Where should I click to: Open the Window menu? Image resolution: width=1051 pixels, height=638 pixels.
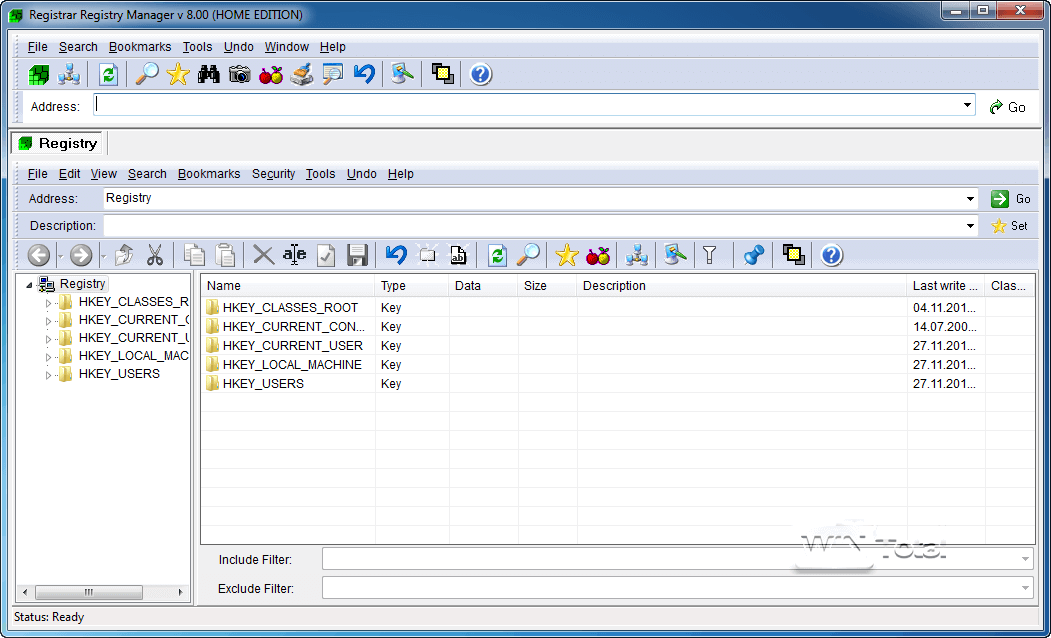286,47
